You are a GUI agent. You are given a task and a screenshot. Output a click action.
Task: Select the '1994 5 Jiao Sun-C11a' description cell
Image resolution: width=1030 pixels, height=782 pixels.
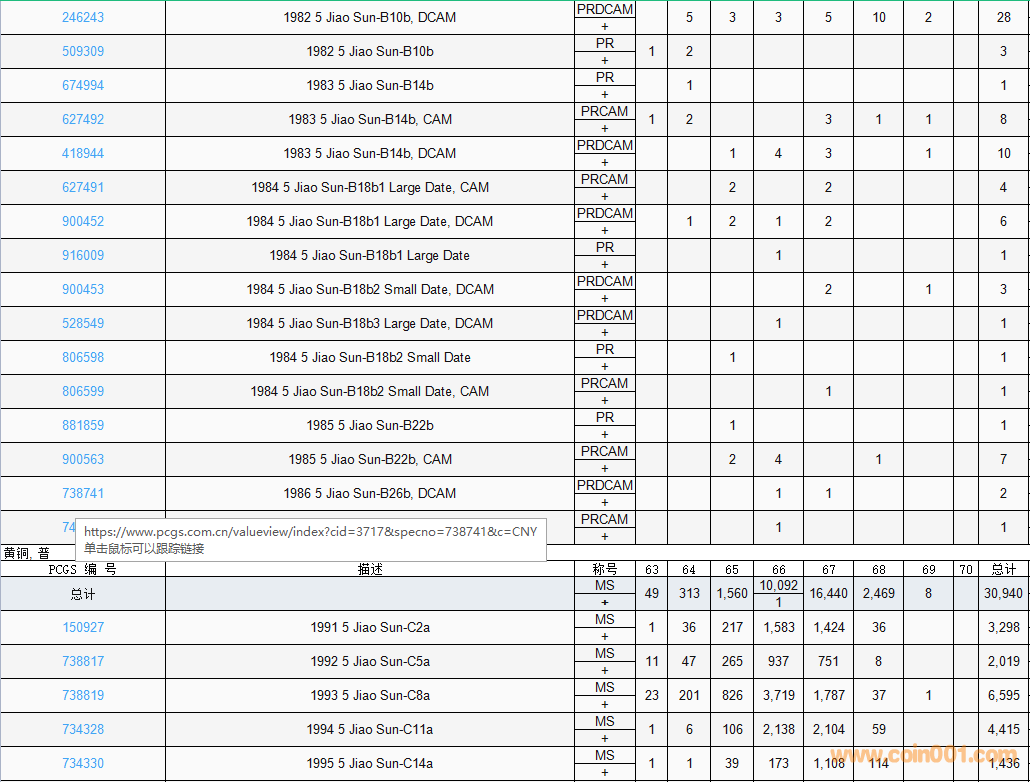click(370, 729)
